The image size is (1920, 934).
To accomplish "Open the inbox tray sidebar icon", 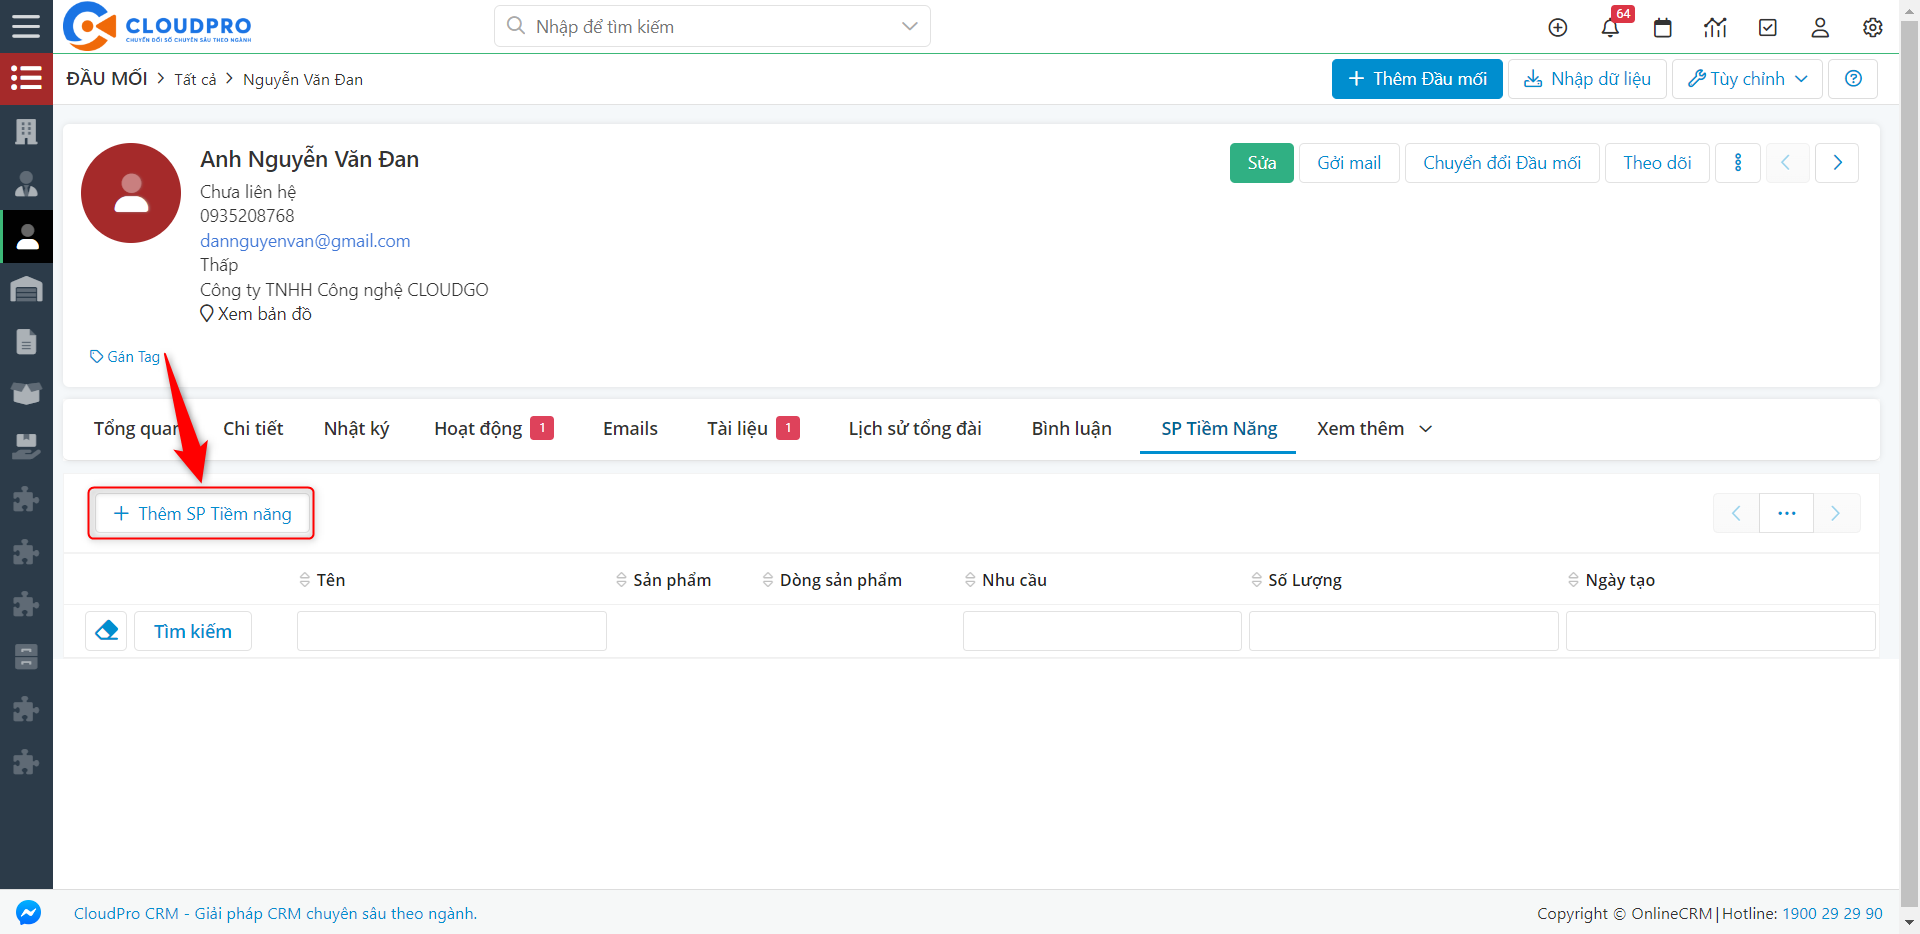I will (x=26, y=447).
